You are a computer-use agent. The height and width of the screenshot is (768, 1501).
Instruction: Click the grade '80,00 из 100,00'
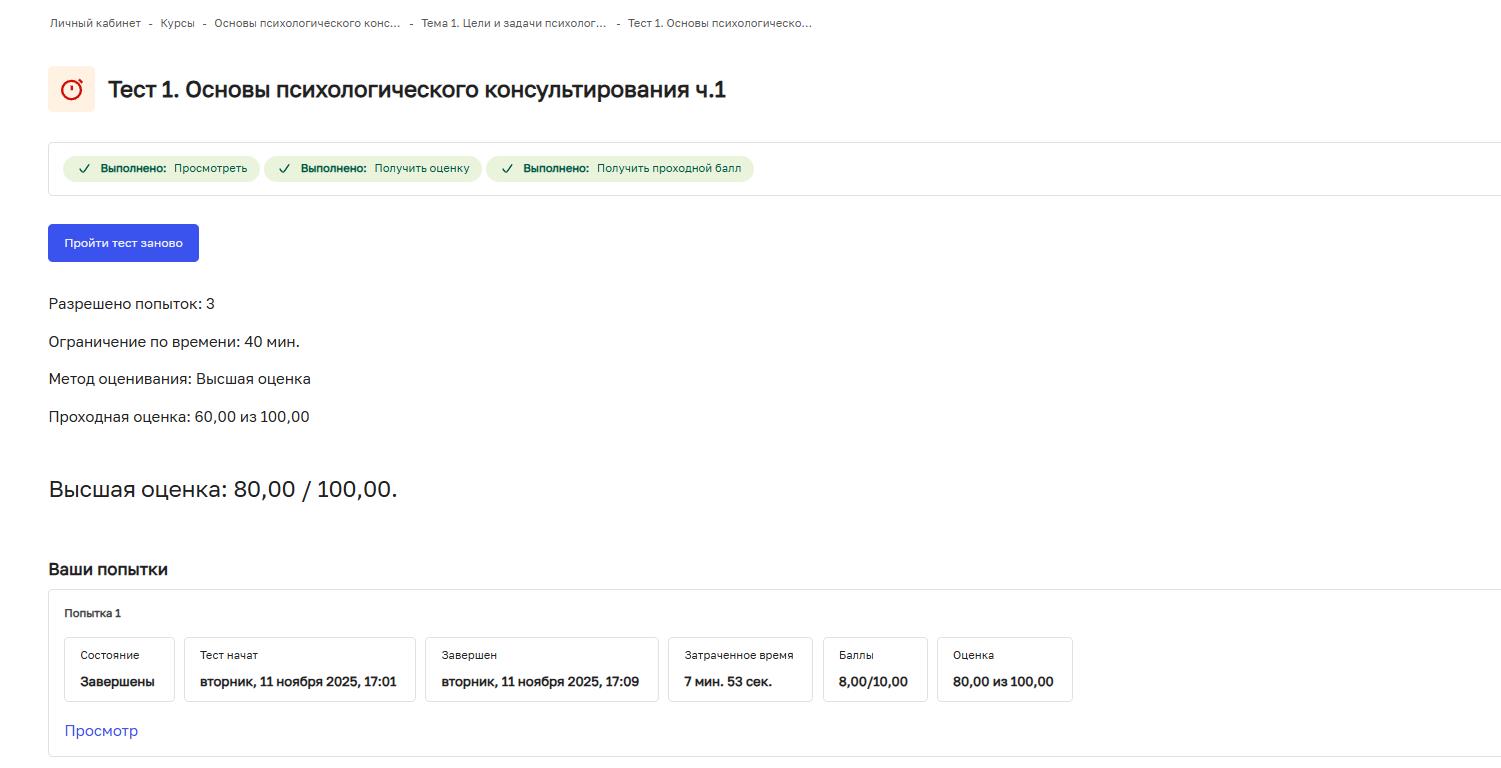click(1003, 682)
